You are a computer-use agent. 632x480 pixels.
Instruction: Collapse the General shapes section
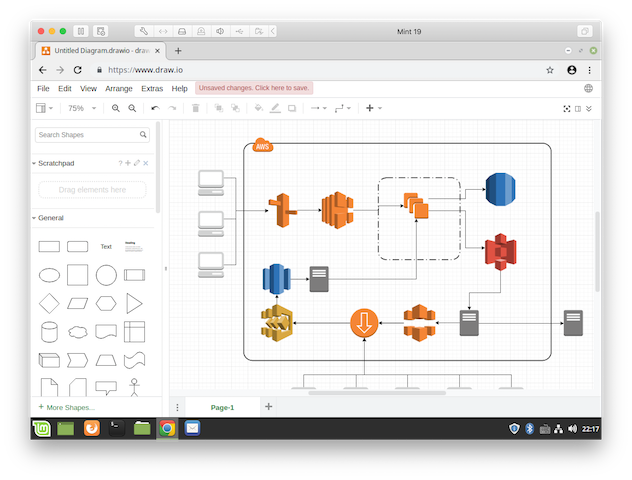(51, 217)
